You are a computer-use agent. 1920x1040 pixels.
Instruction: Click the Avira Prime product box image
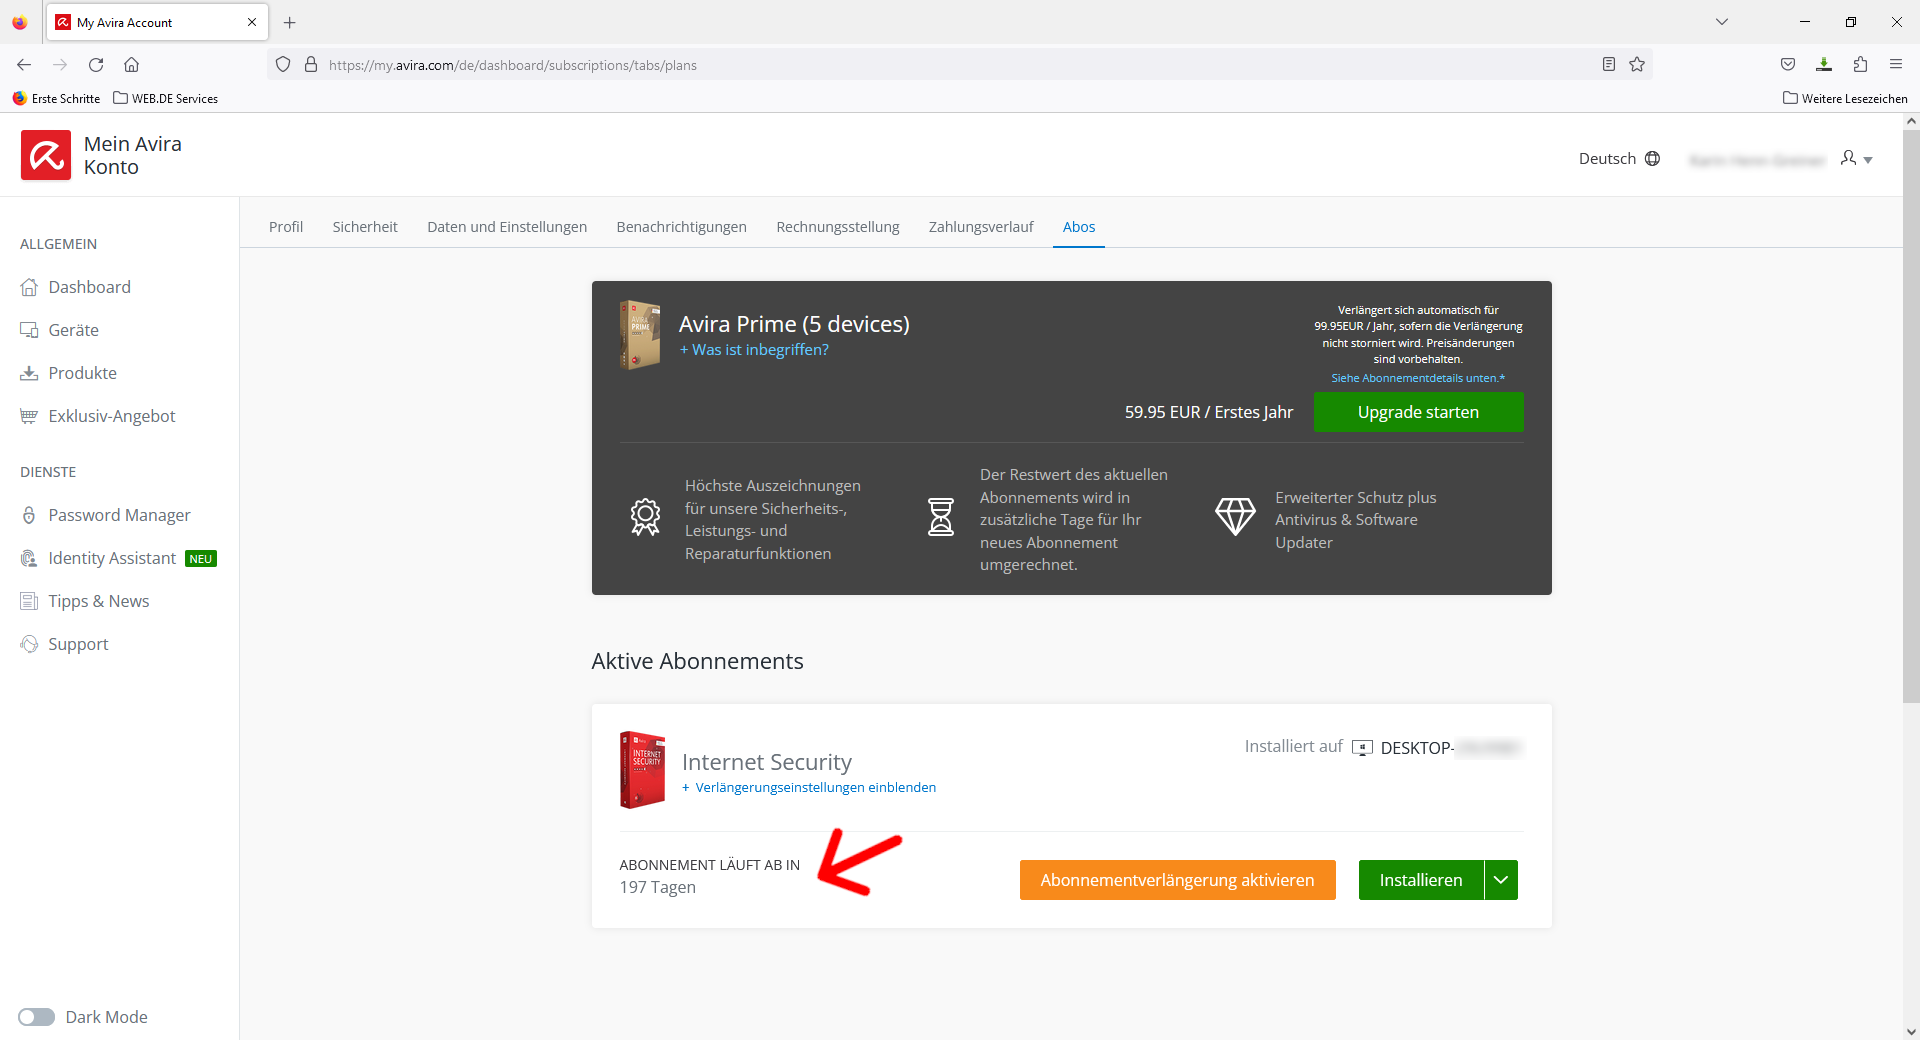click(x=640, y=335)
